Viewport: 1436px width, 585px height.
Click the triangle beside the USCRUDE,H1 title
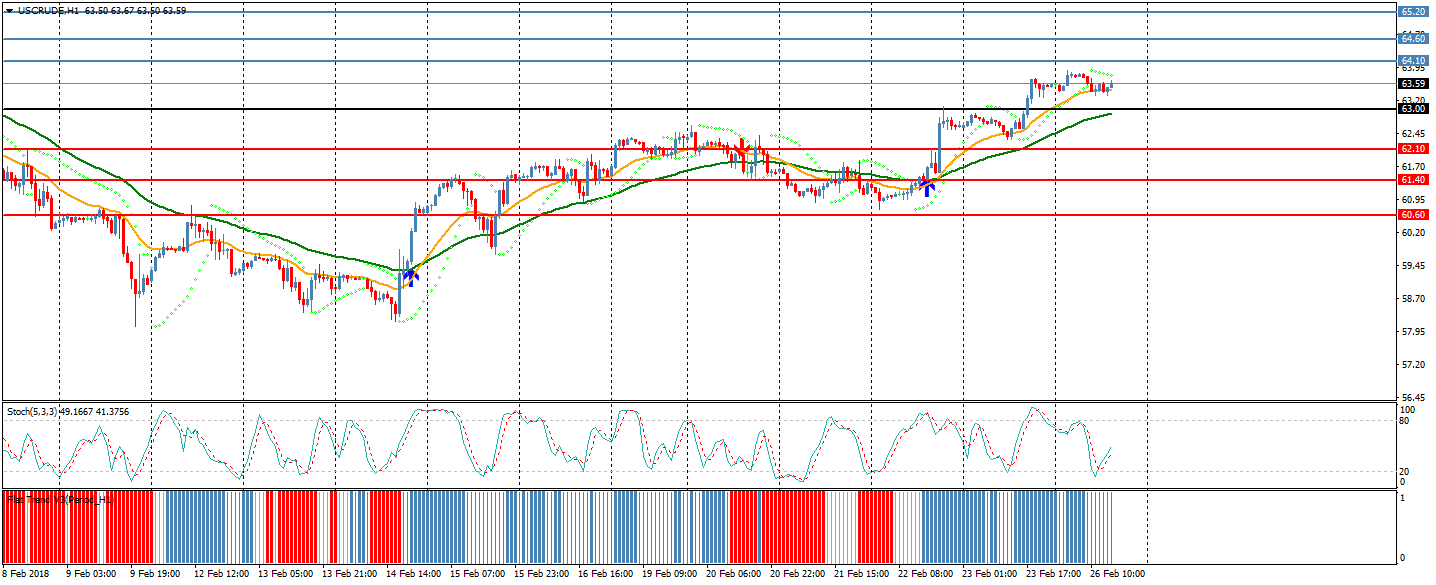point(9,10)
